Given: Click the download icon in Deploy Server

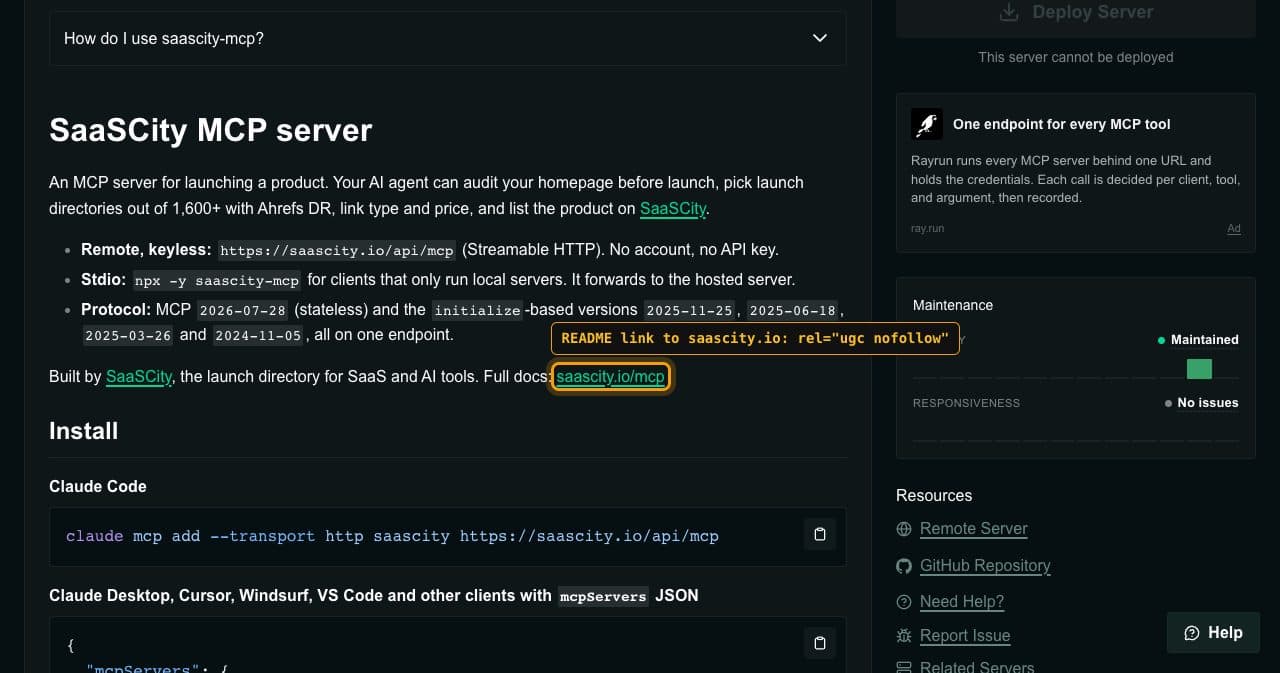Looking at the screenshot, I should (1009, 12).
